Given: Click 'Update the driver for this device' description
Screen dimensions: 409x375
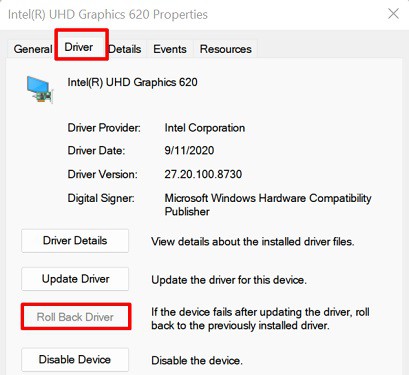Looking at the screenshot, I should 229,280.
